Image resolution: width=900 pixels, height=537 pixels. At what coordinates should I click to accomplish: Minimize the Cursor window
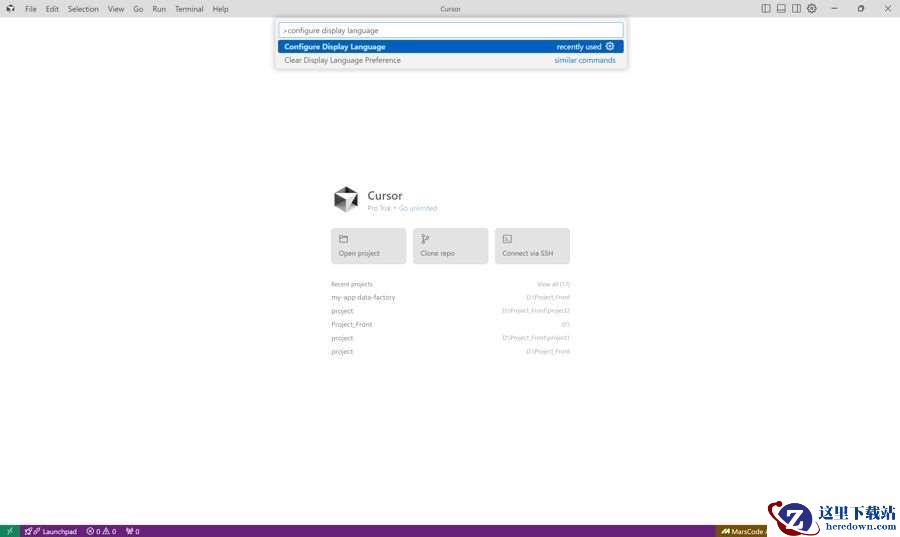835,9
